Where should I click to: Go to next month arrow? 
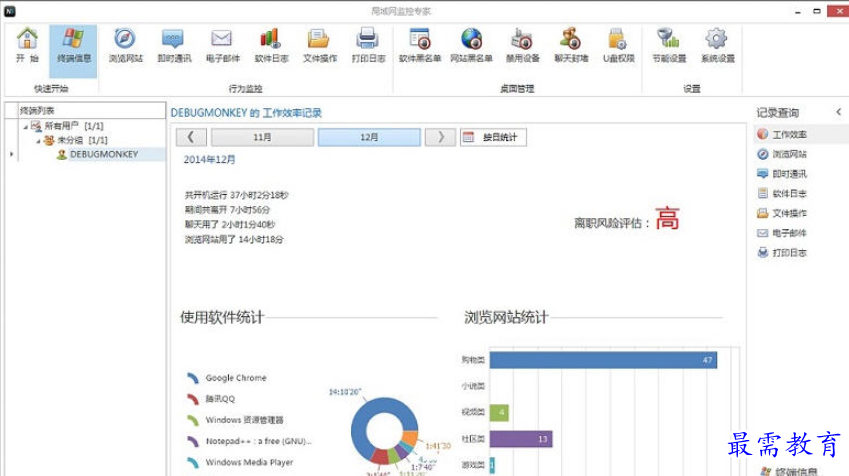[440, 137]
